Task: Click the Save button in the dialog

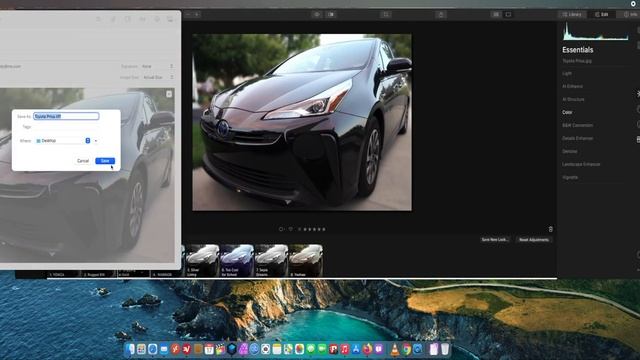Action: (105, 161)
